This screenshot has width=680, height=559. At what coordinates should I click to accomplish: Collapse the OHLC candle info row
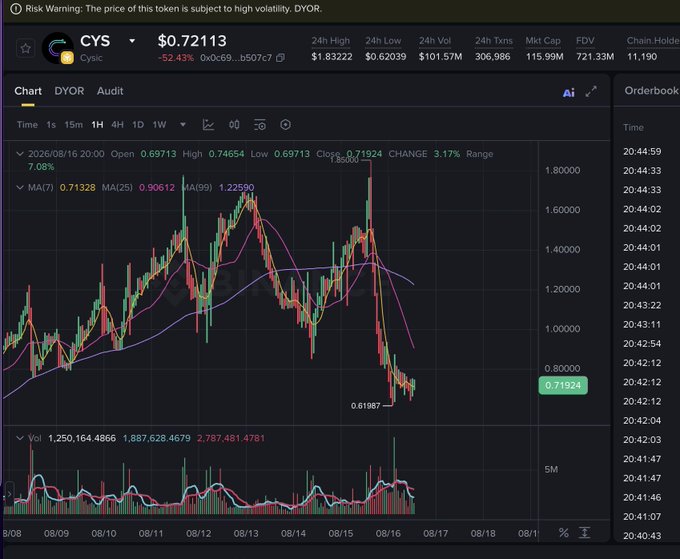pyautogui.click(x=20, y=154)
